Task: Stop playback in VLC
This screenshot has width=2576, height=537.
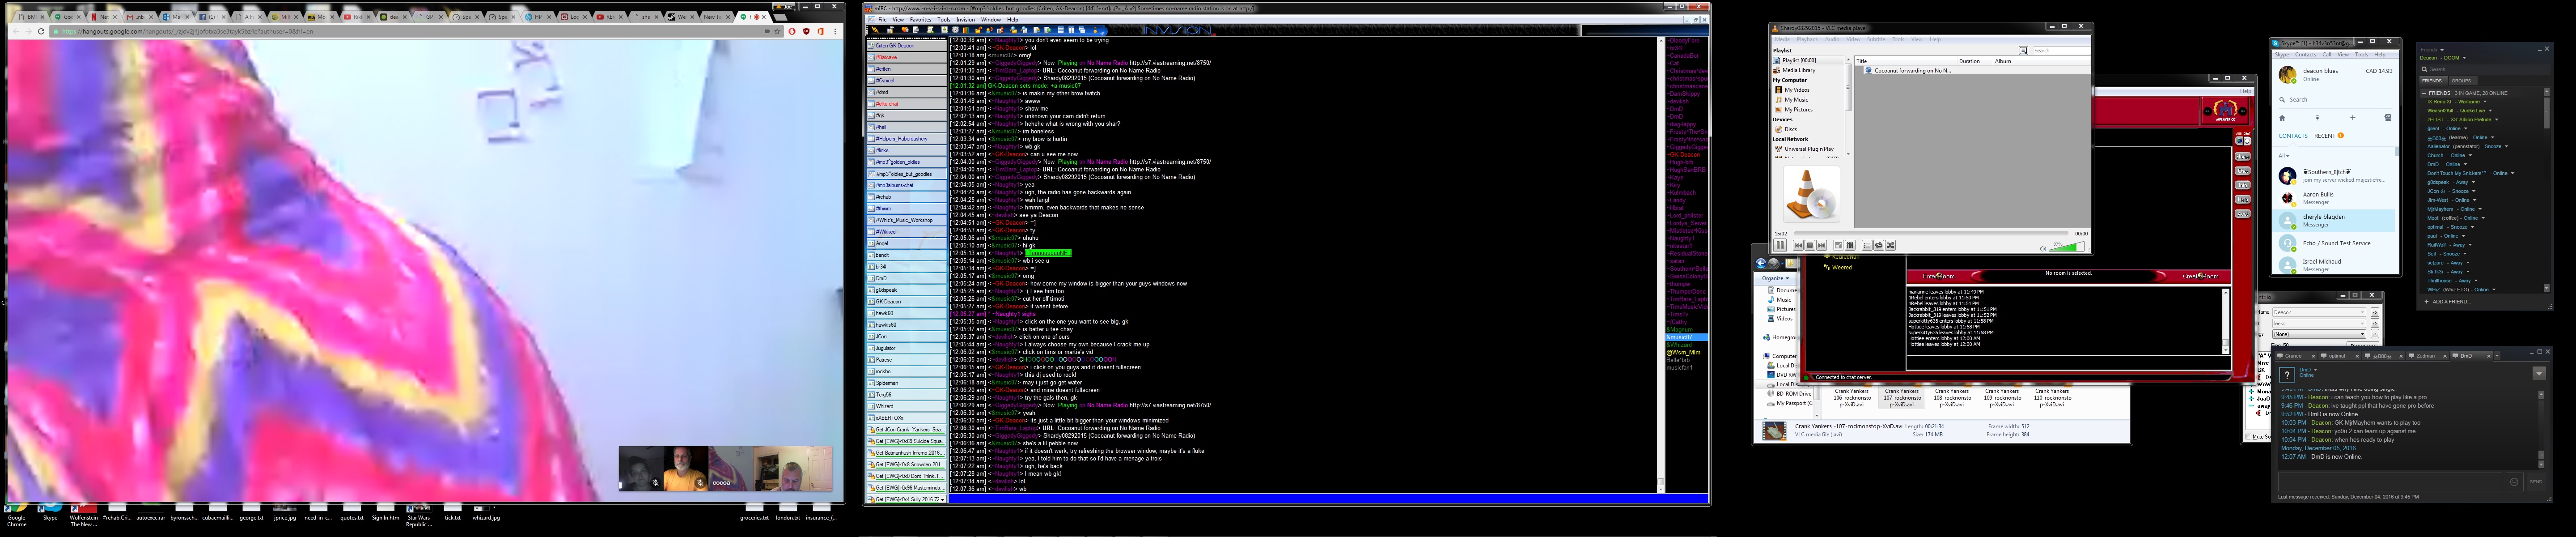Action: click(x=1810, y=245)
